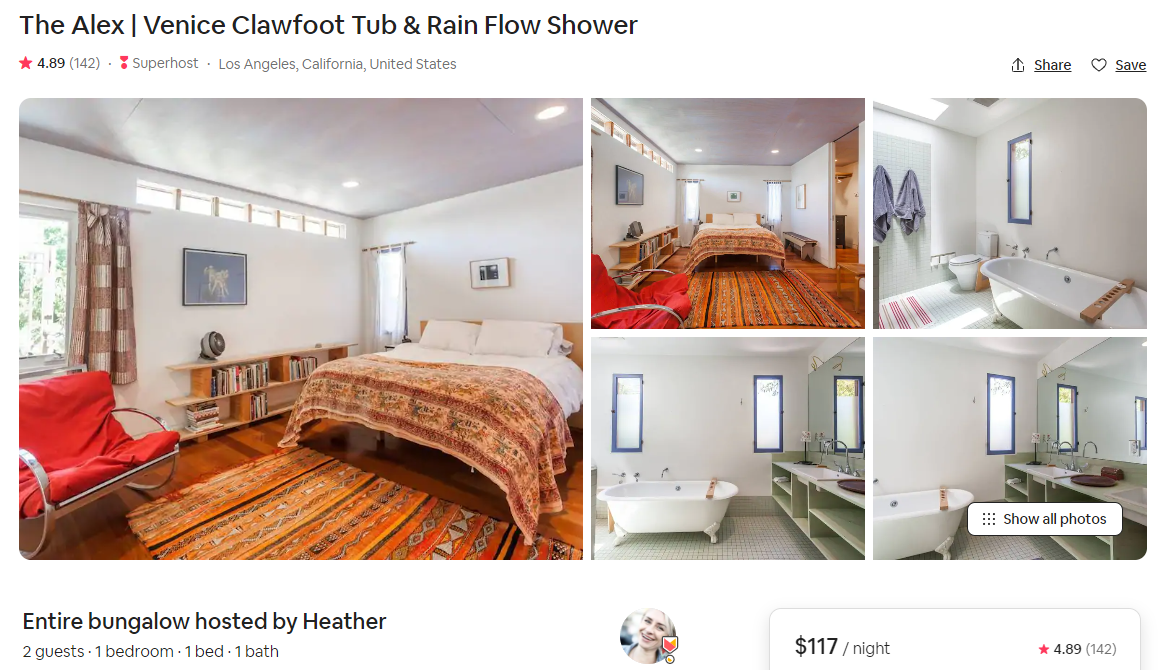Click the share upload icon

click(x=1018, y=65)
